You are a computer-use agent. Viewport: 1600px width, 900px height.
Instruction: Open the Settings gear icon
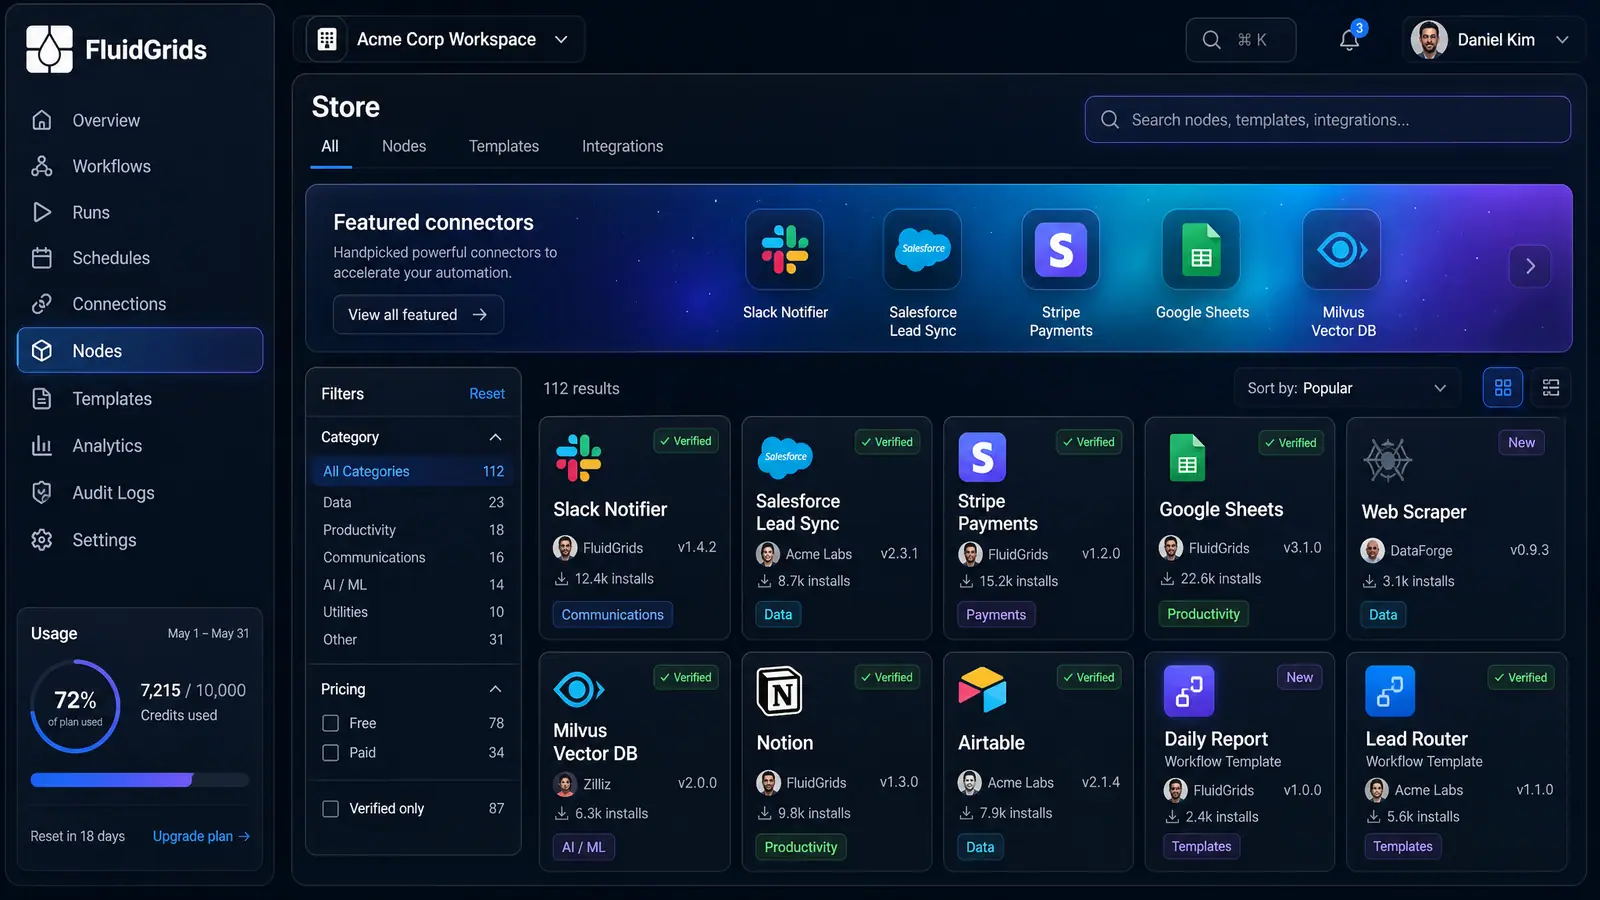(x=42, y=540)
